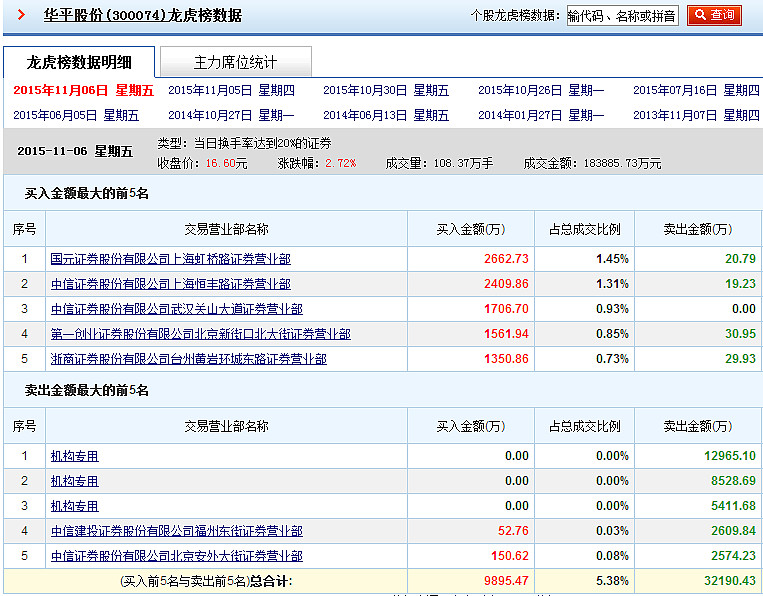Open 浙商证券台州黄岩环城东路营业部 link
The image size is (763, 596).
(188, 359)
